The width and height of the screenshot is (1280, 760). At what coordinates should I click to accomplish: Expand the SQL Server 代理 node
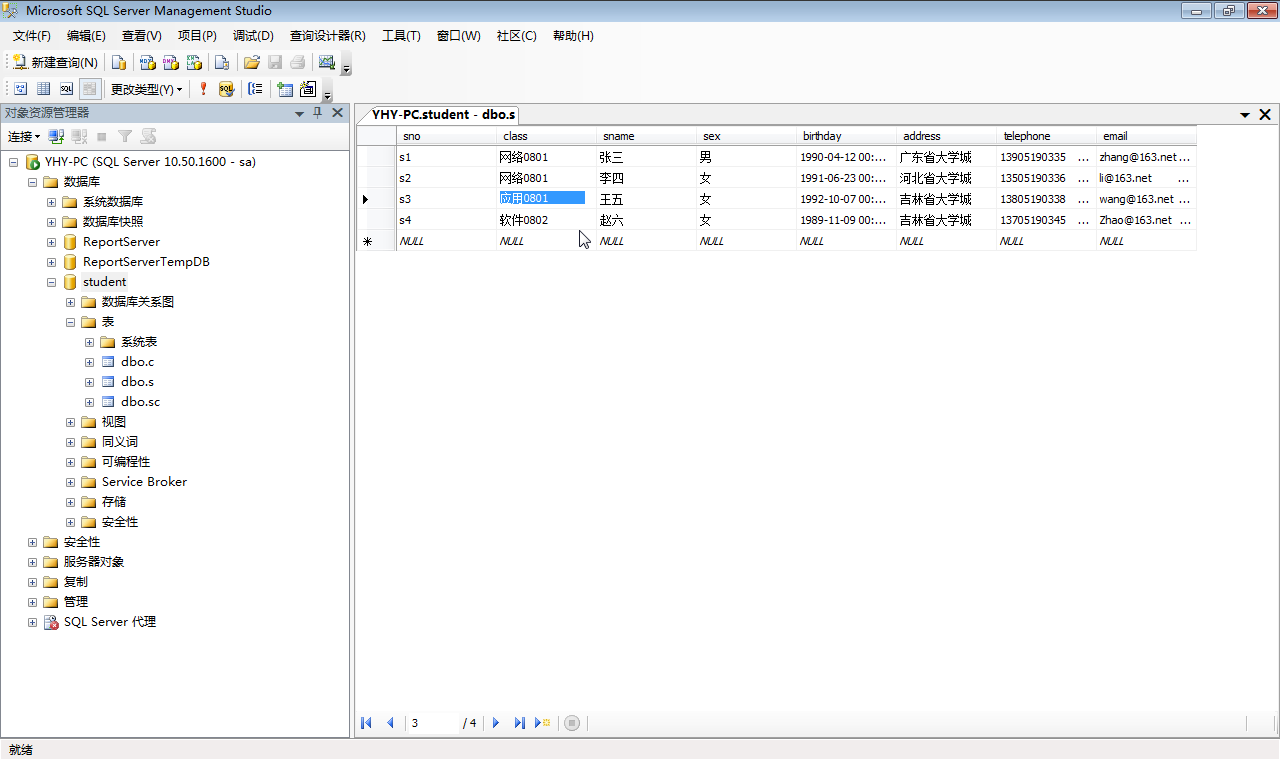click(32, 622)
